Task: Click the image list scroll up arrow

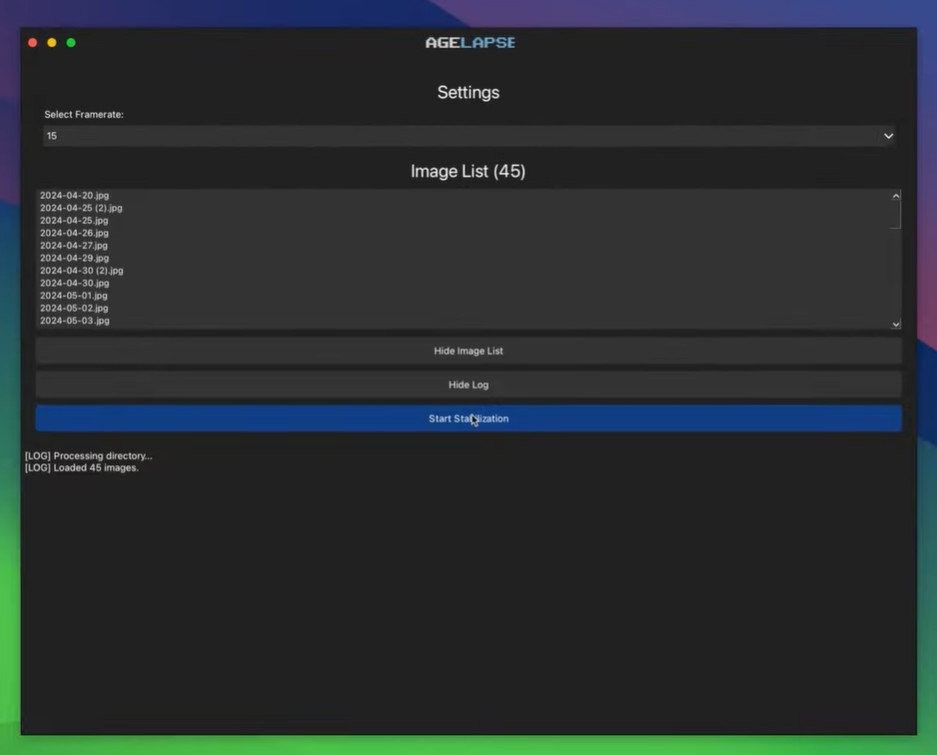Action: click(896, 196)
